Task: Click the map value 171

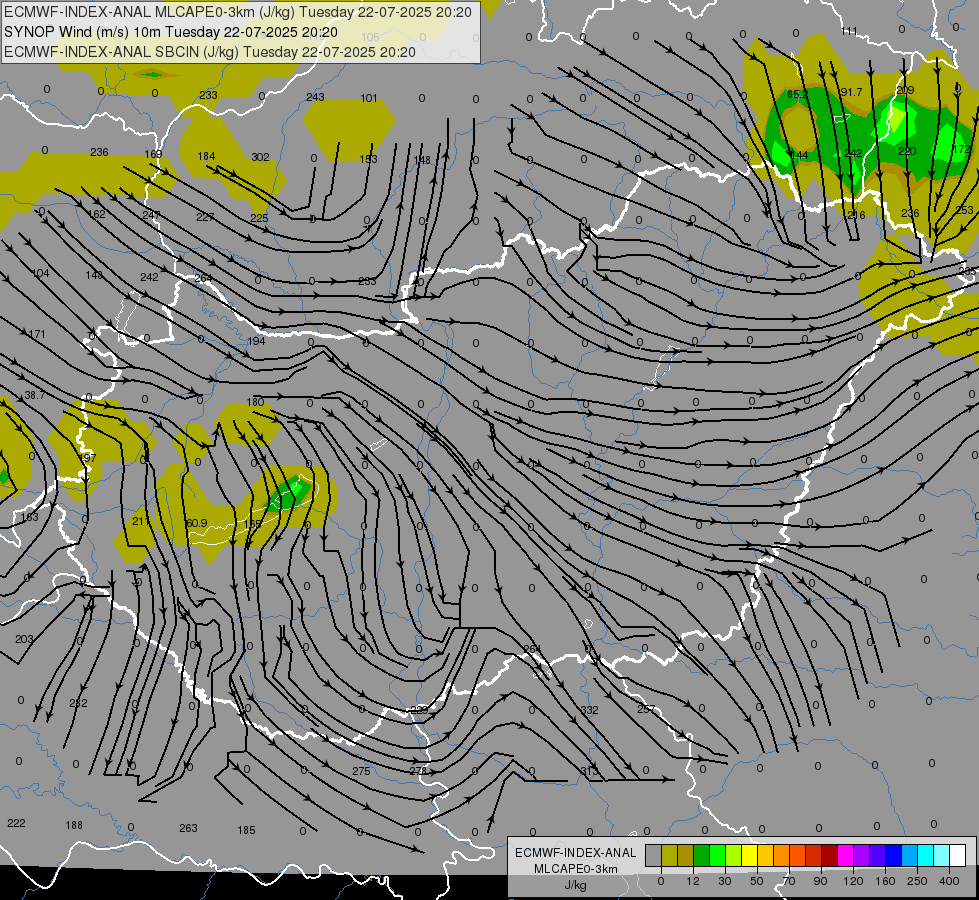Action: tap(37, 334)
